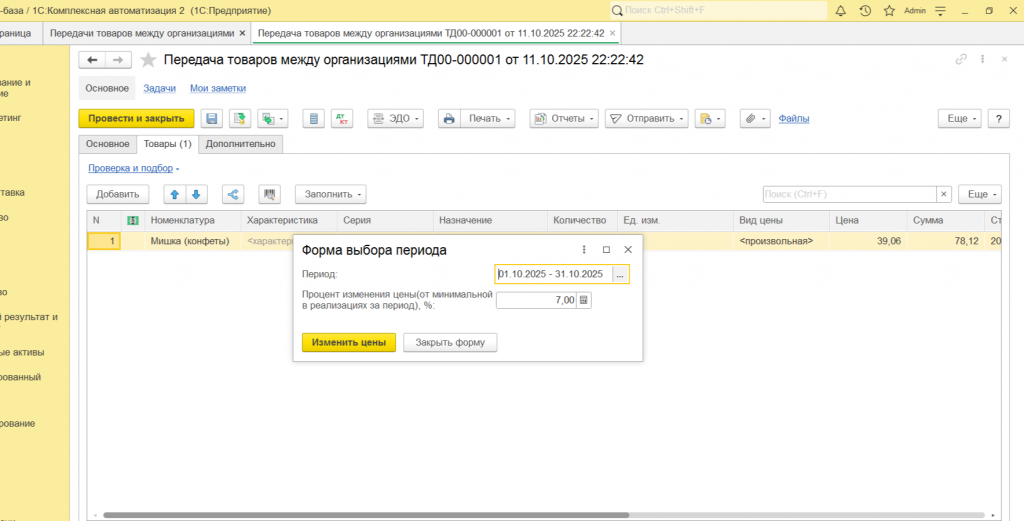Open the service settings menu icon next to Admin

coord(940,10)
